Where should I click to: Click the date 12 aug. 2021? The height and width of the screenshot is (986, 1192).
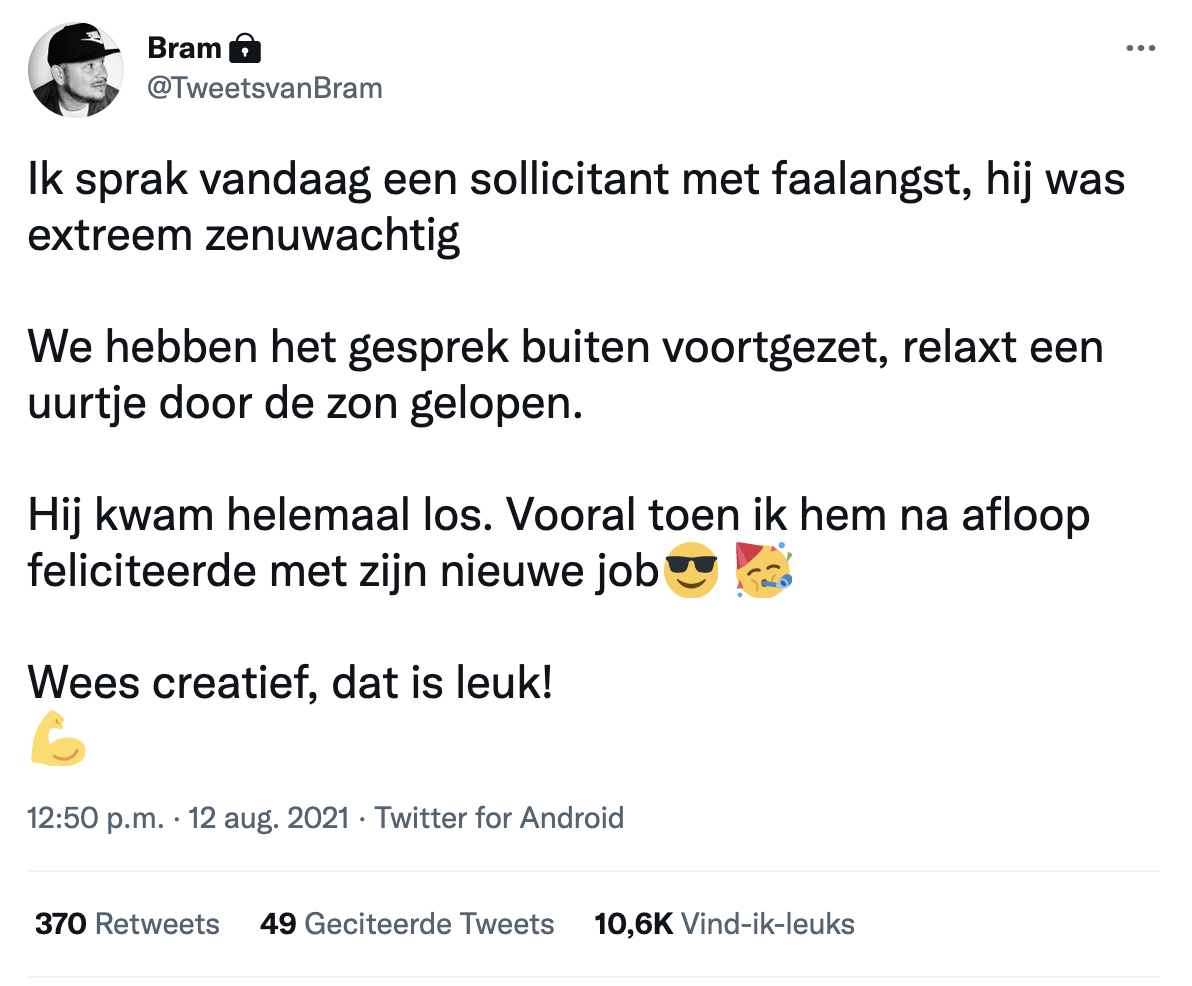268,818
